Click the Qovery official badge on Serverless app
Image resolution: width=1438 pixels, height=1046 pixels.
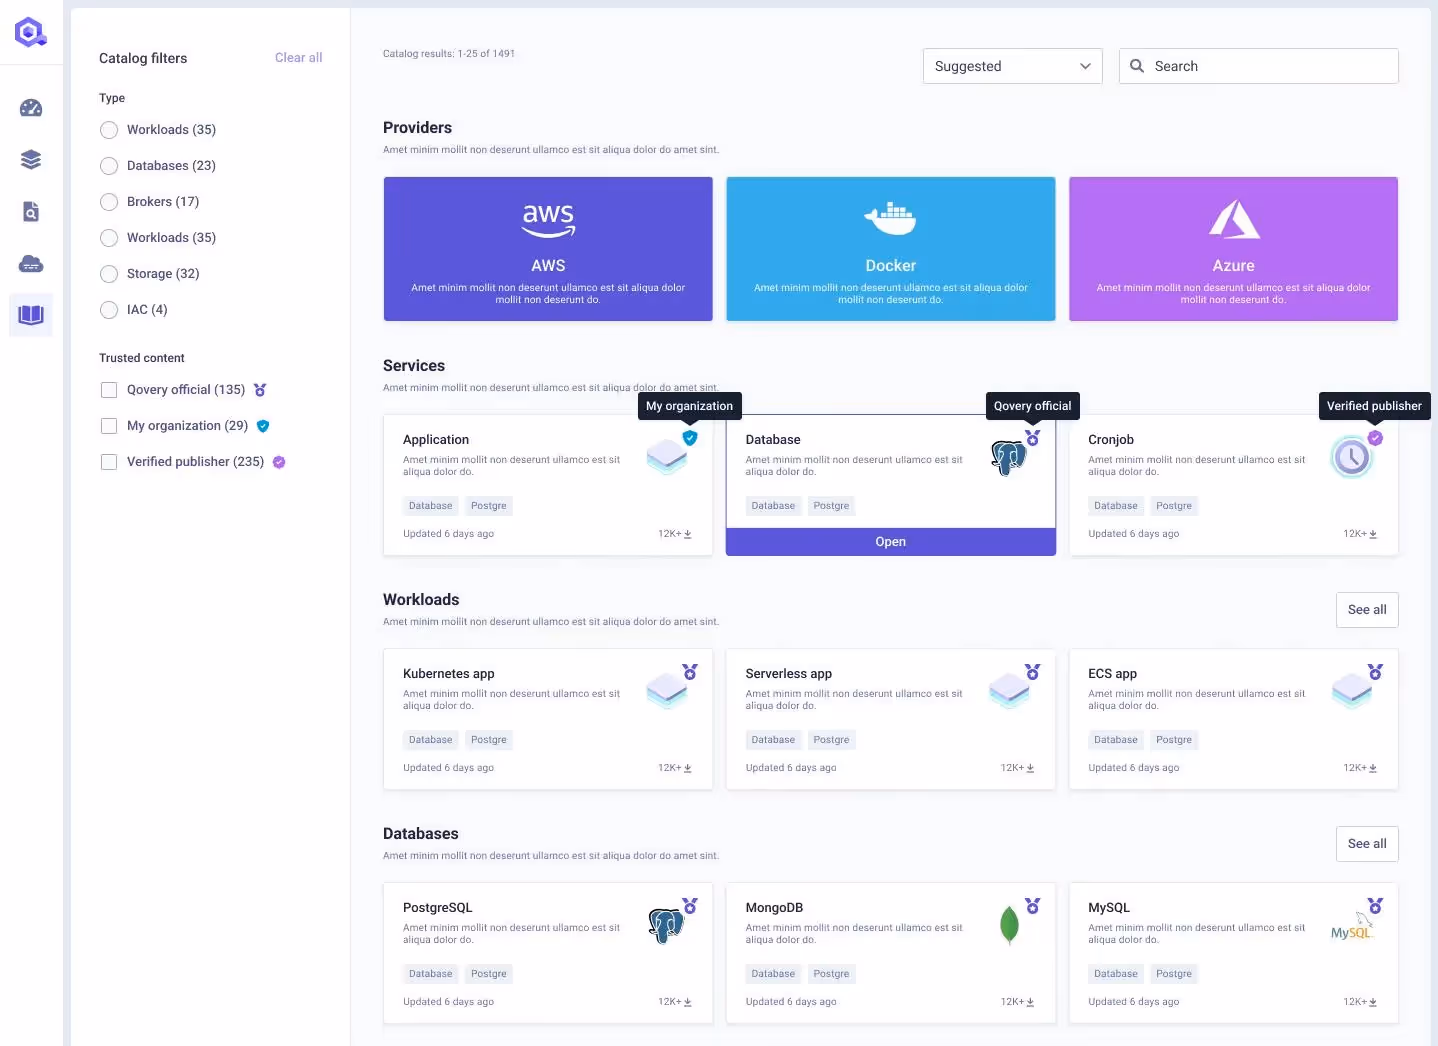pyautogui.click(x=1033, y=672)
